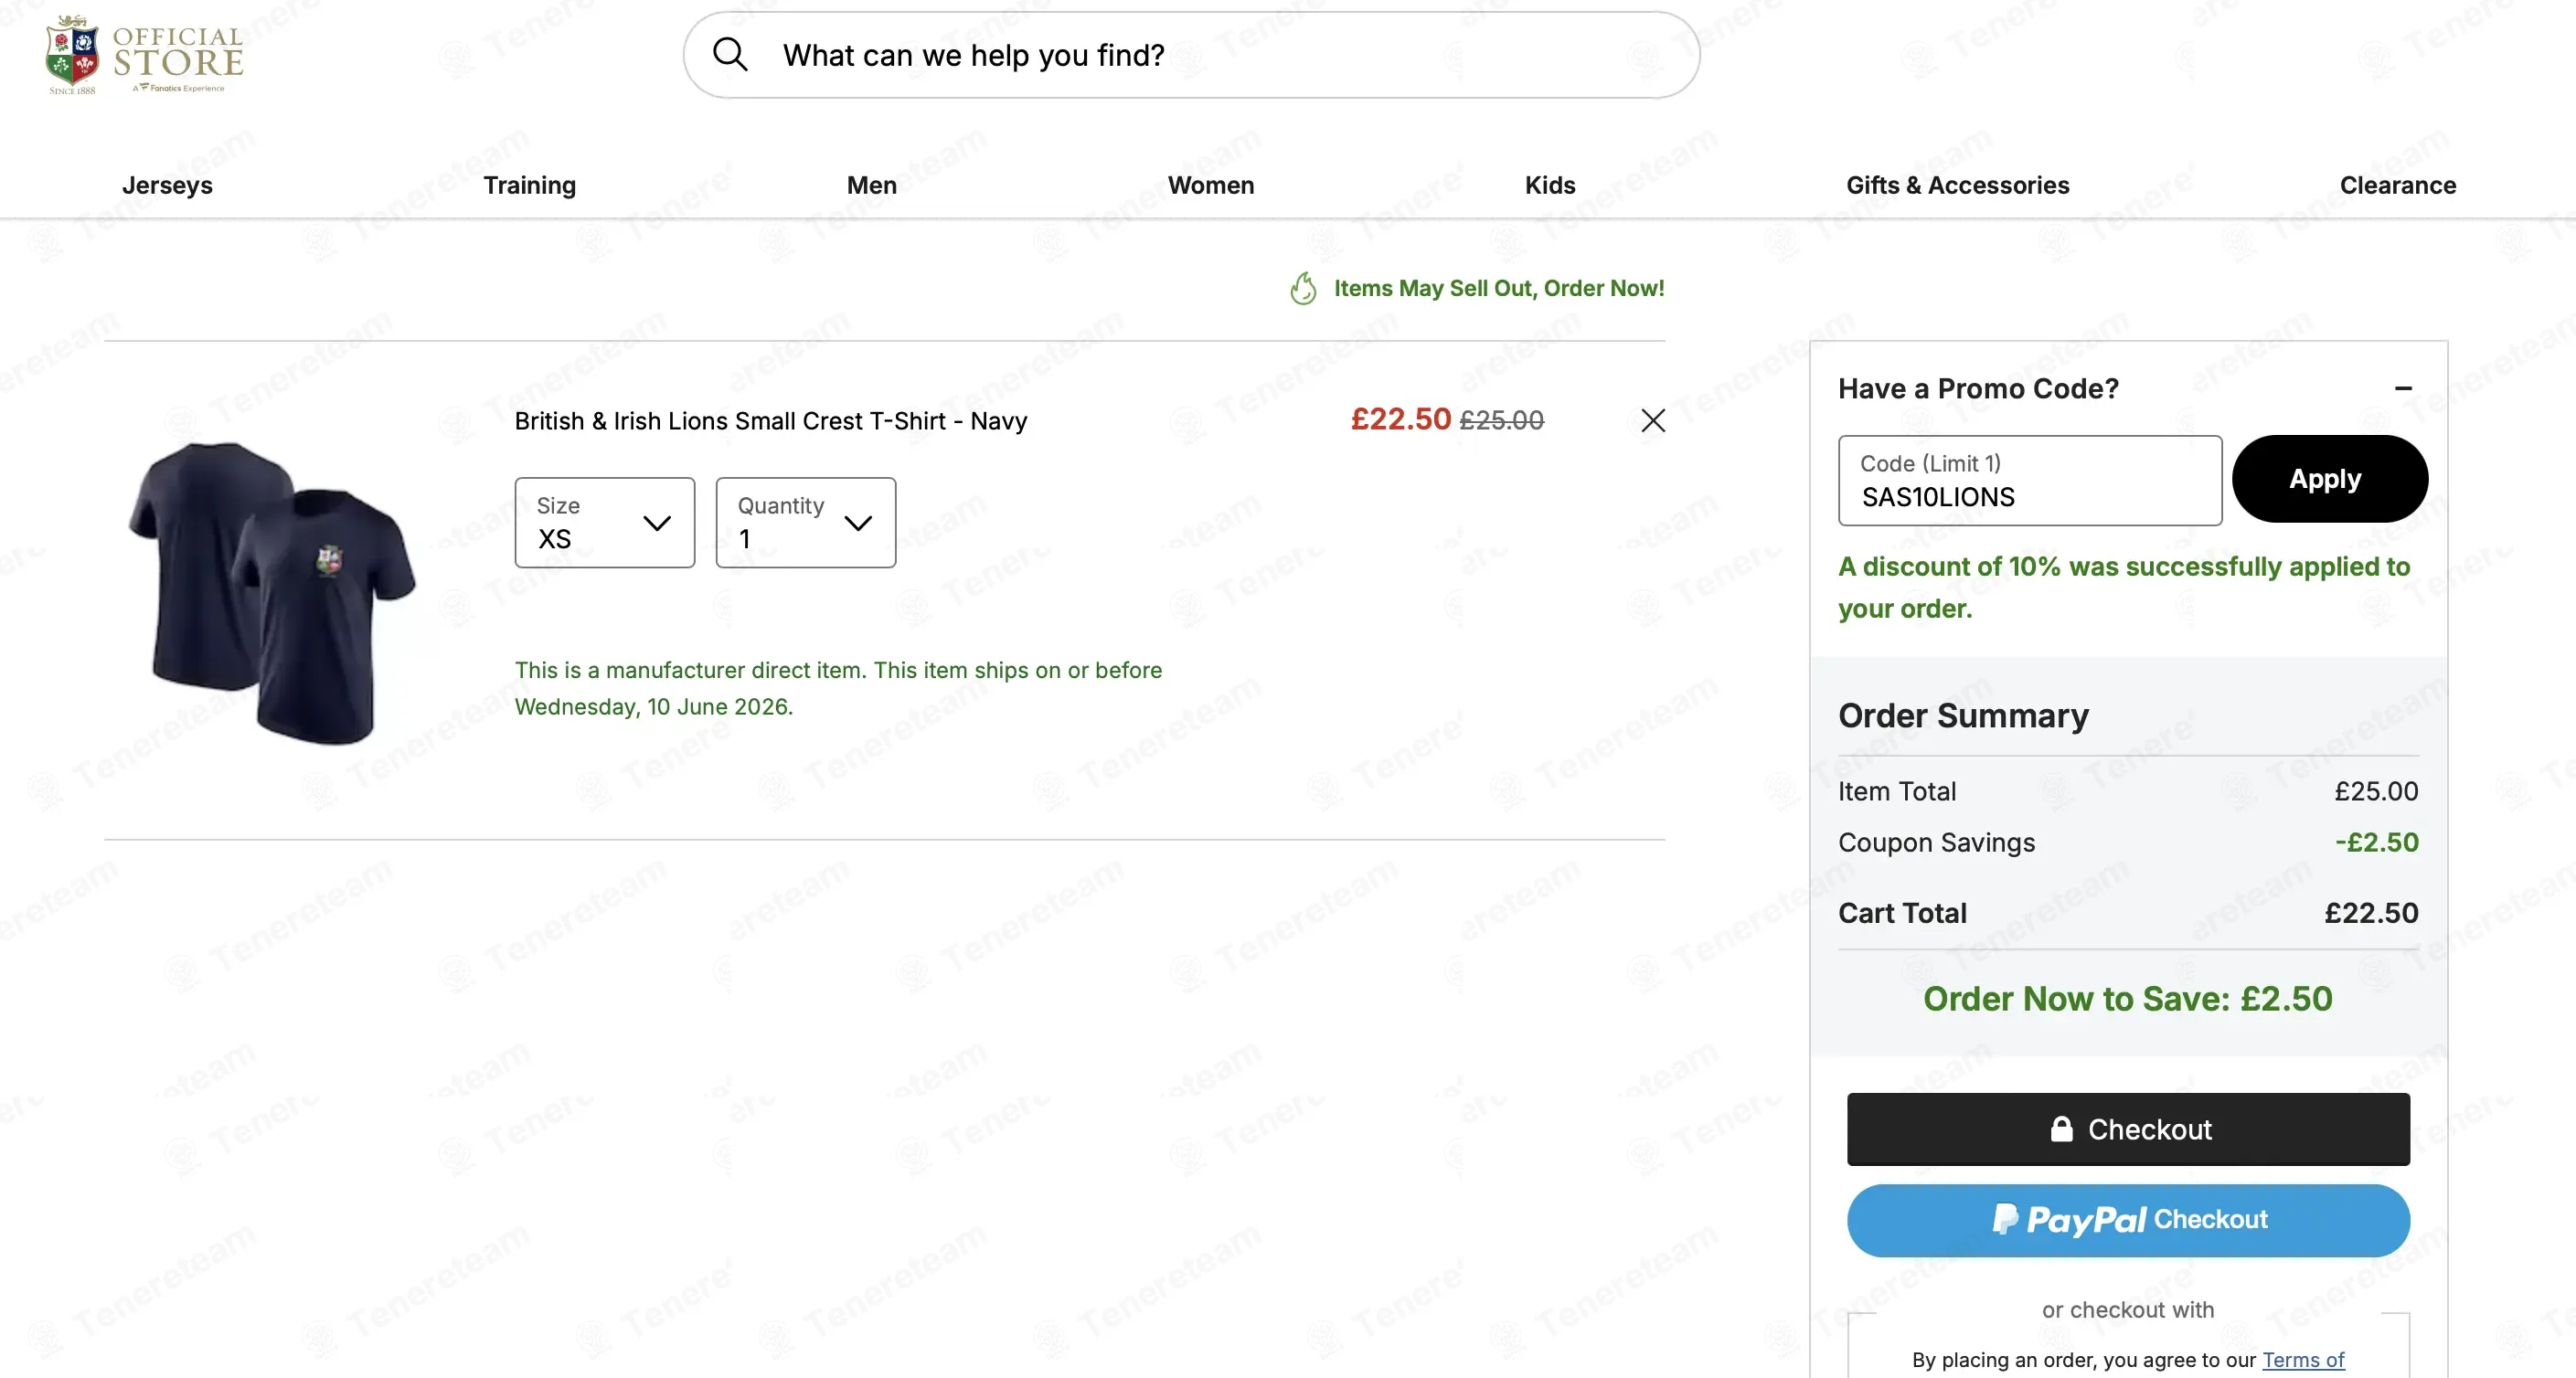Focus the product search box
This screenshot has height=1378, width=2576.
coord(1191,55)
